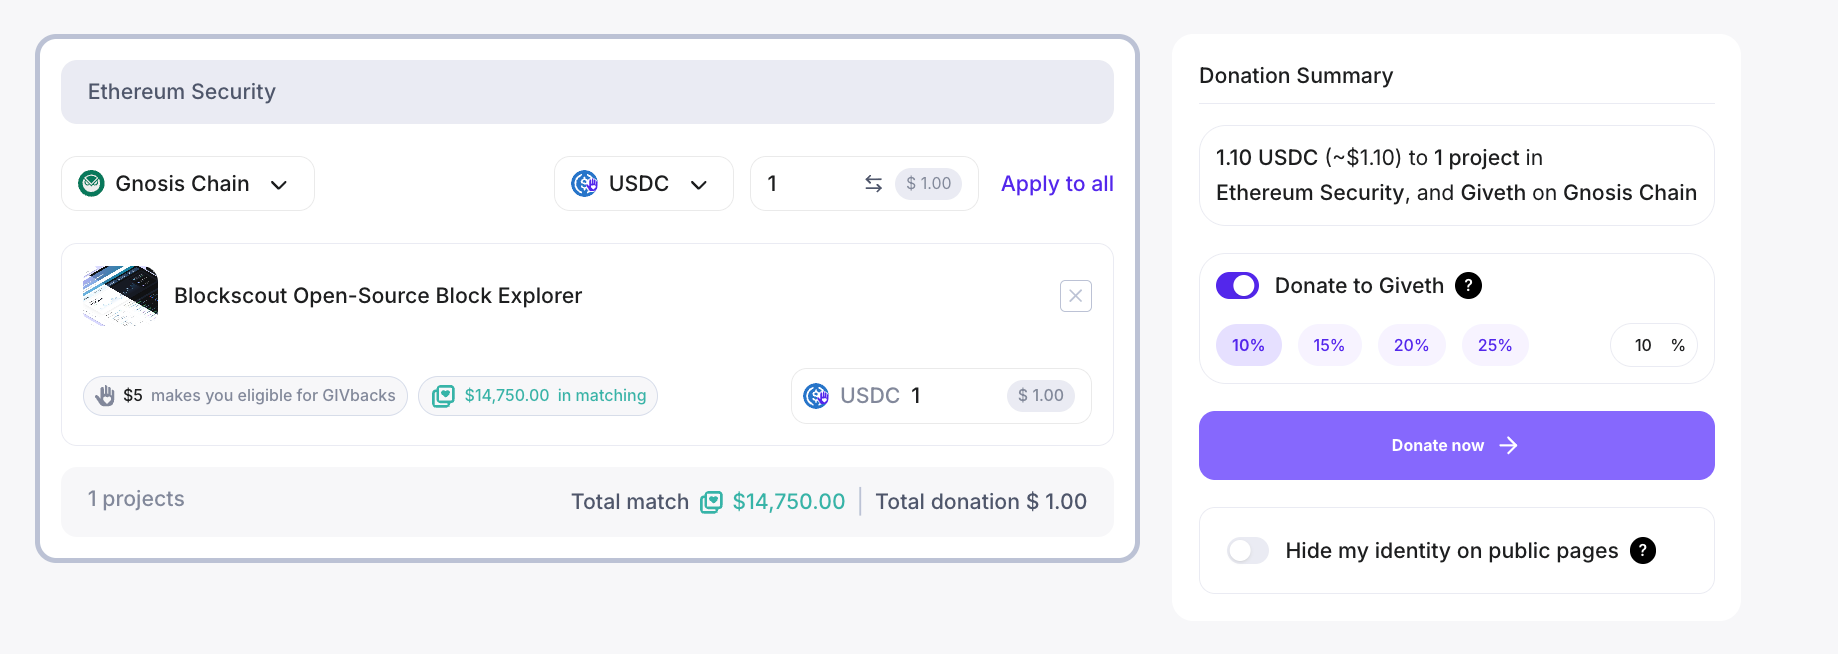Remove Blockscout project with X icon
This screenshot has width=1838, height=654.
click(1075, 296)
